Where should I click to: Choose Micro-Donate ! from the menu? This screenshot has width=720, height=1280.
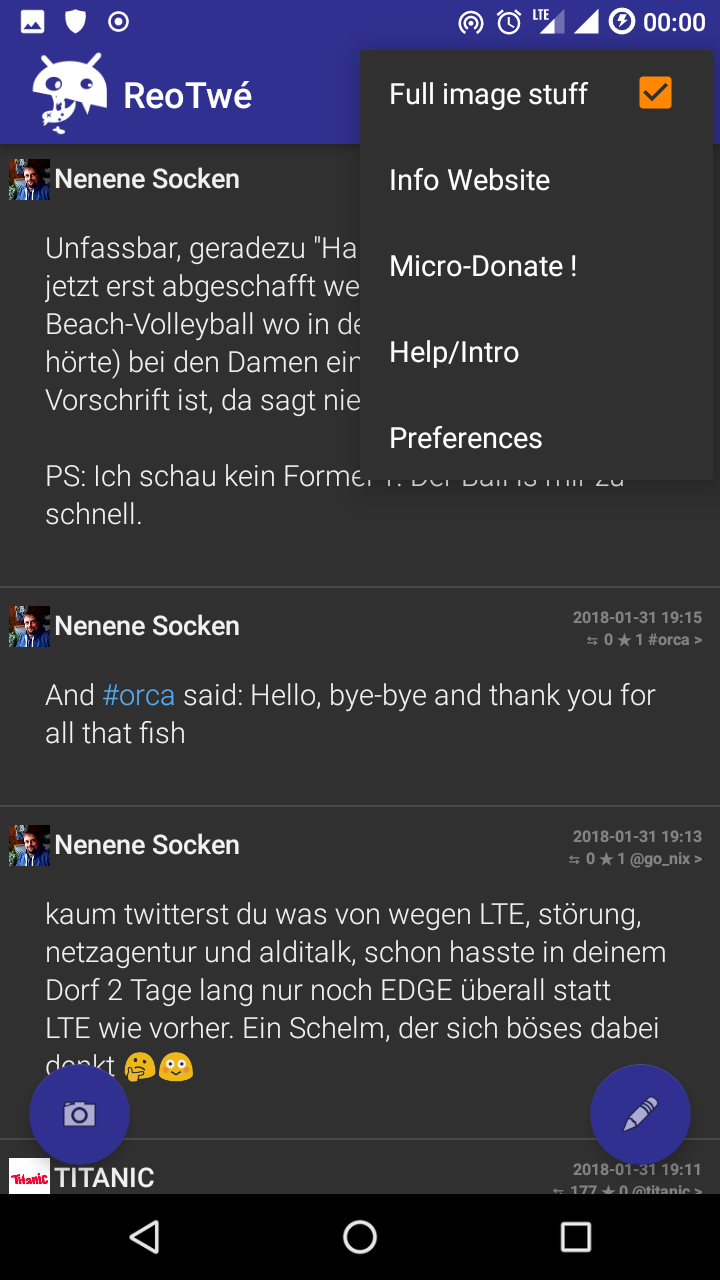point(482,266)
